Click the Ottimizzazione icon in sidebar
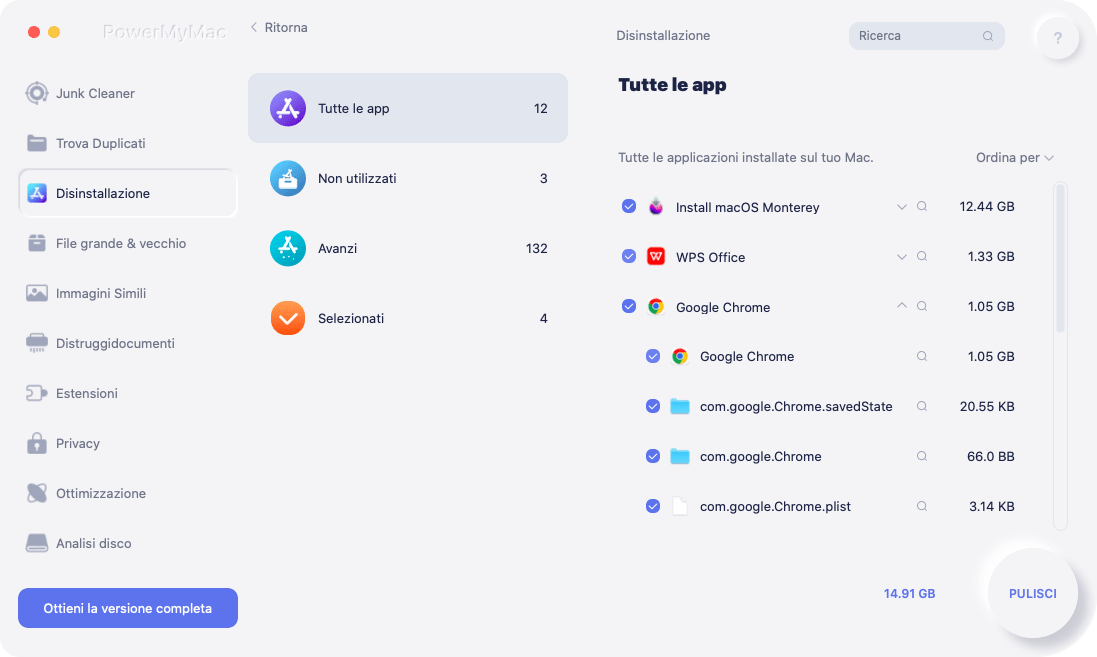This screenshot has height=657, width=1097. click(x=37, y=493)
